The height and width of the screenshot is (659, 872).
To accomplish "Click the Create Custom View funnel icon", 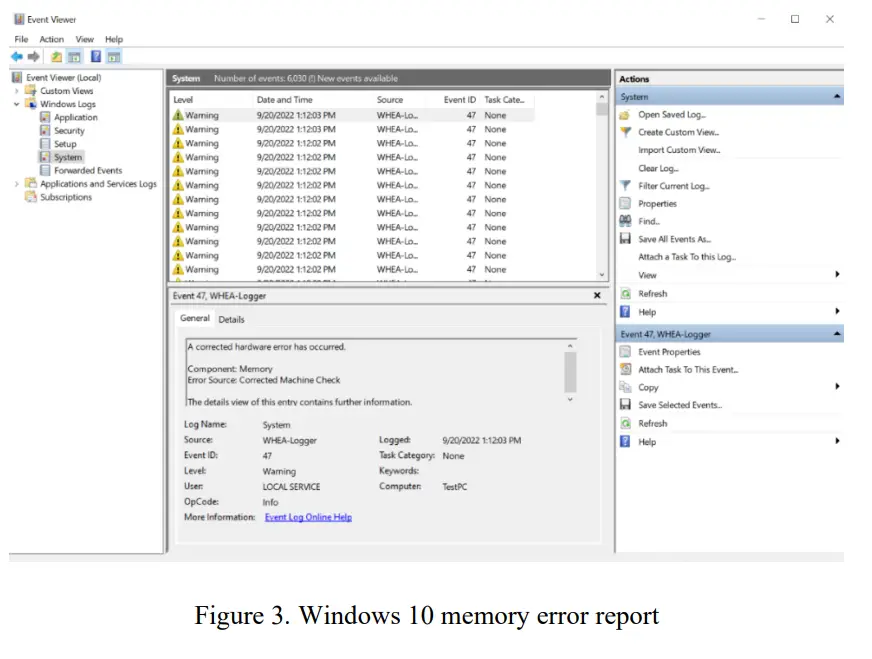I will tap(624, 130).
